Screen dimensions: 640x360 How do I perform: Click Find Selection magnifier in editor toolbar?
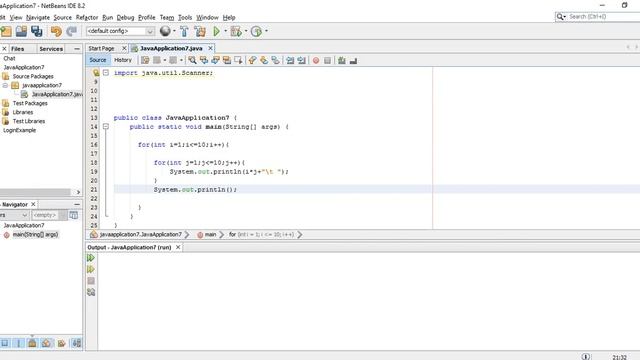point(192,60)
